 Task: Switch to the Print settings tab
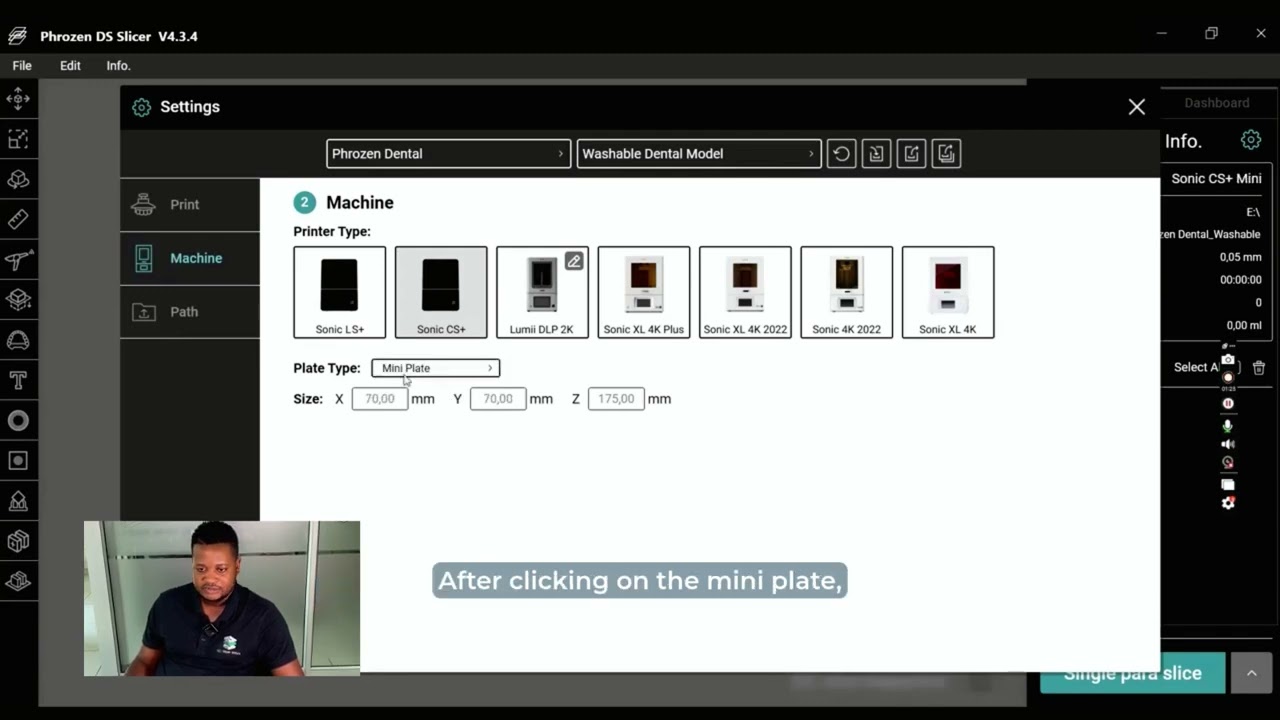tap(190, 205)
